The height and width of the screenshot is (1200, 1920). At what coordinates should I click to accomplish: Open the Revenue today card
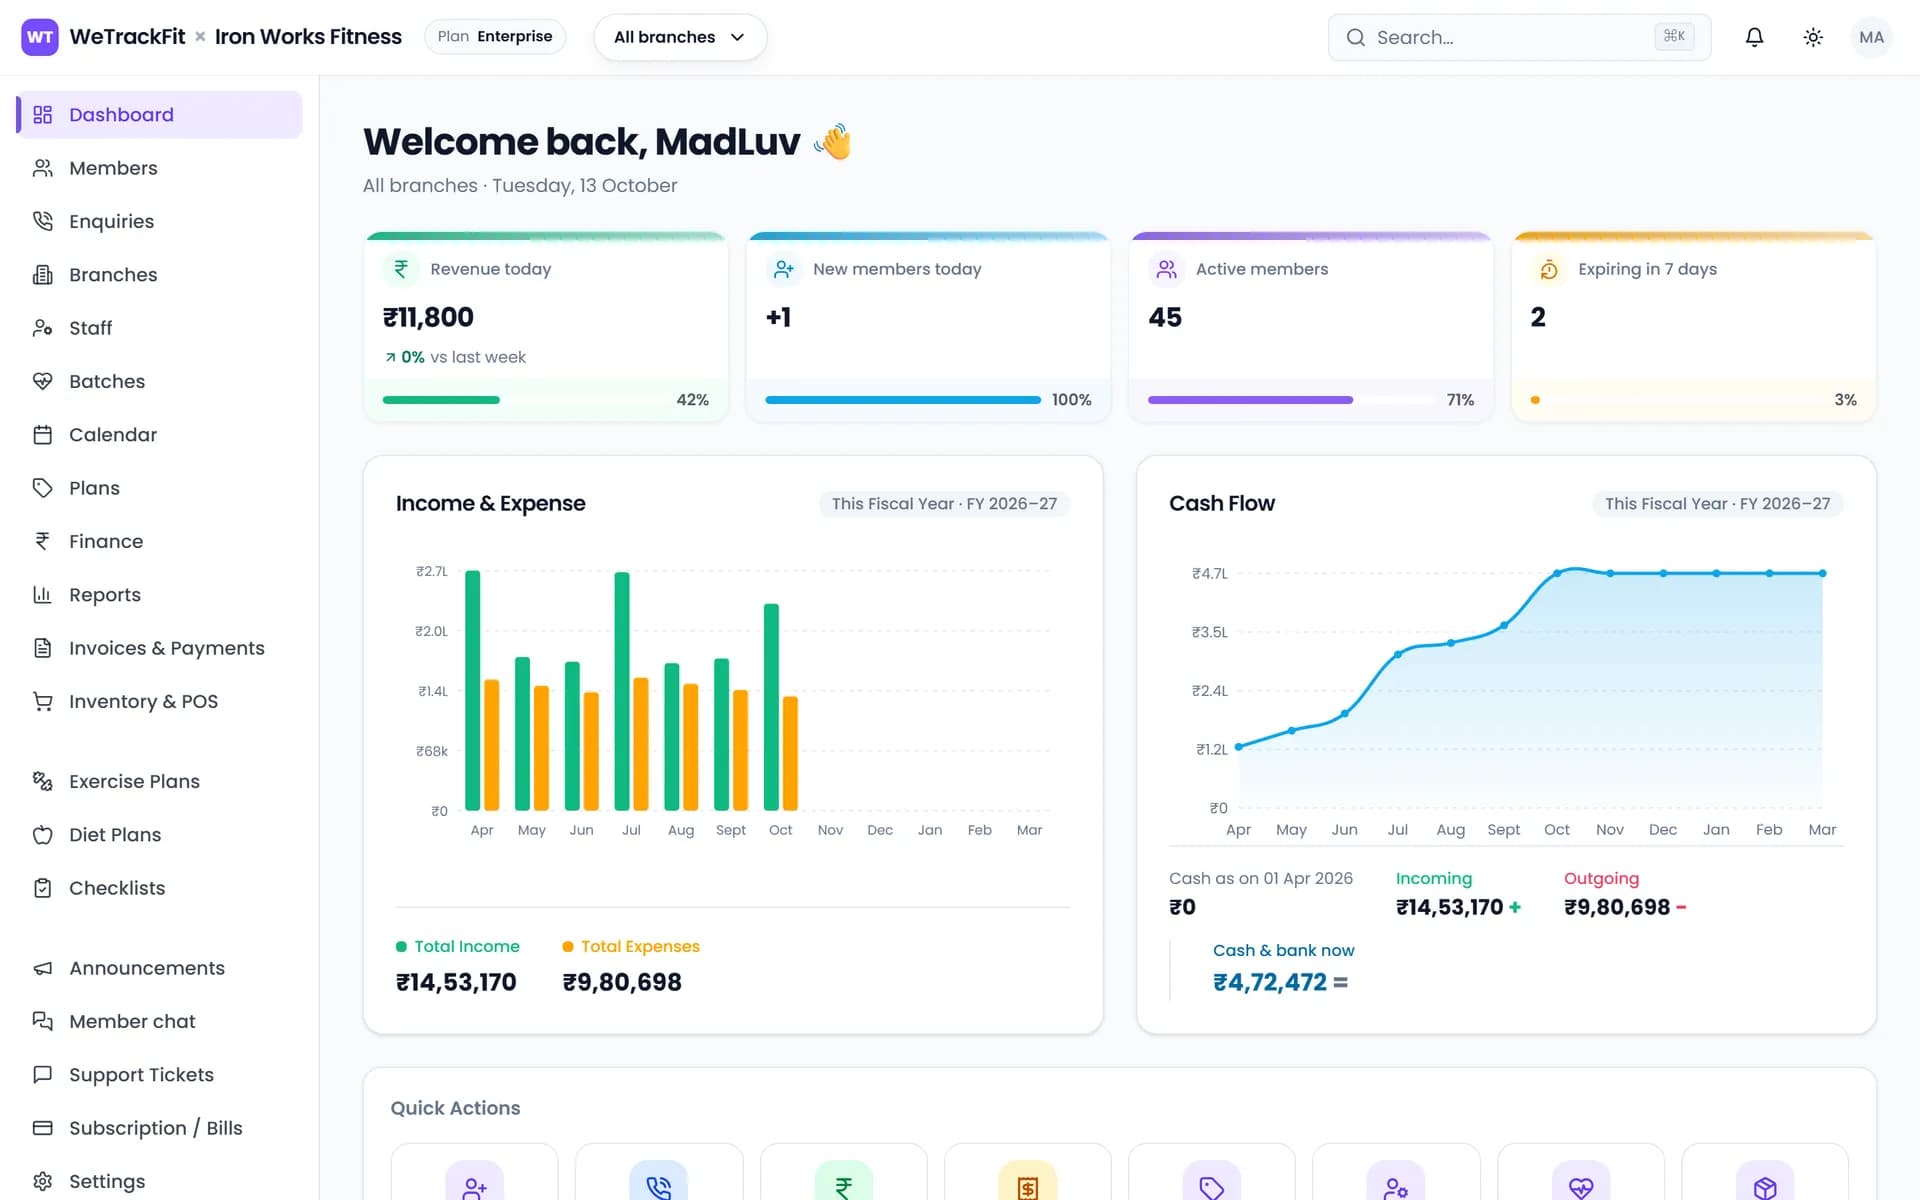click(546, 326)
